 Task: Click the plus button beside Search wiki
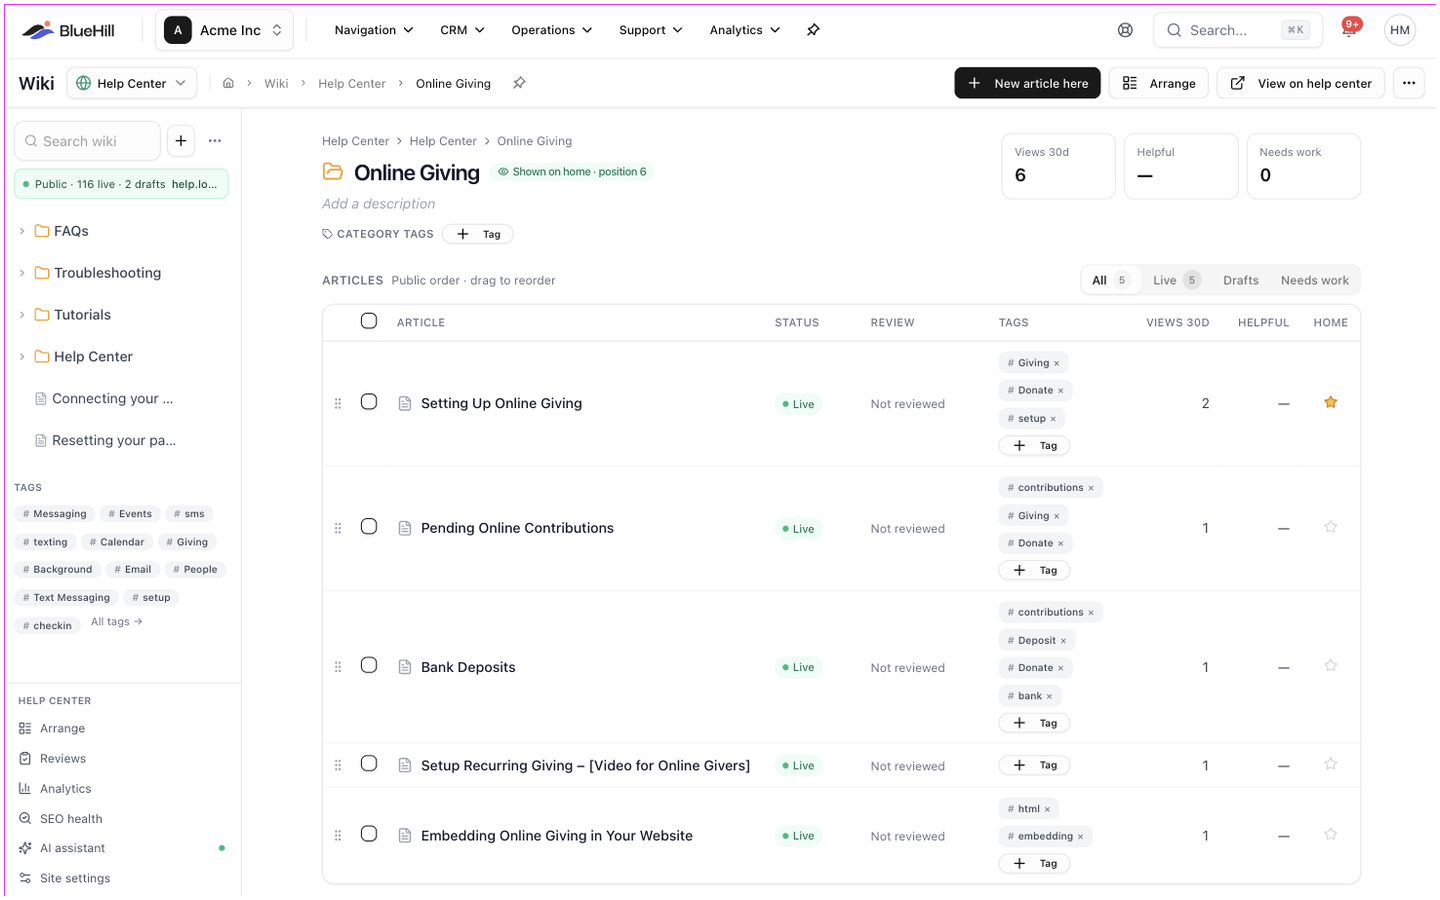click(x=181, y=141)
